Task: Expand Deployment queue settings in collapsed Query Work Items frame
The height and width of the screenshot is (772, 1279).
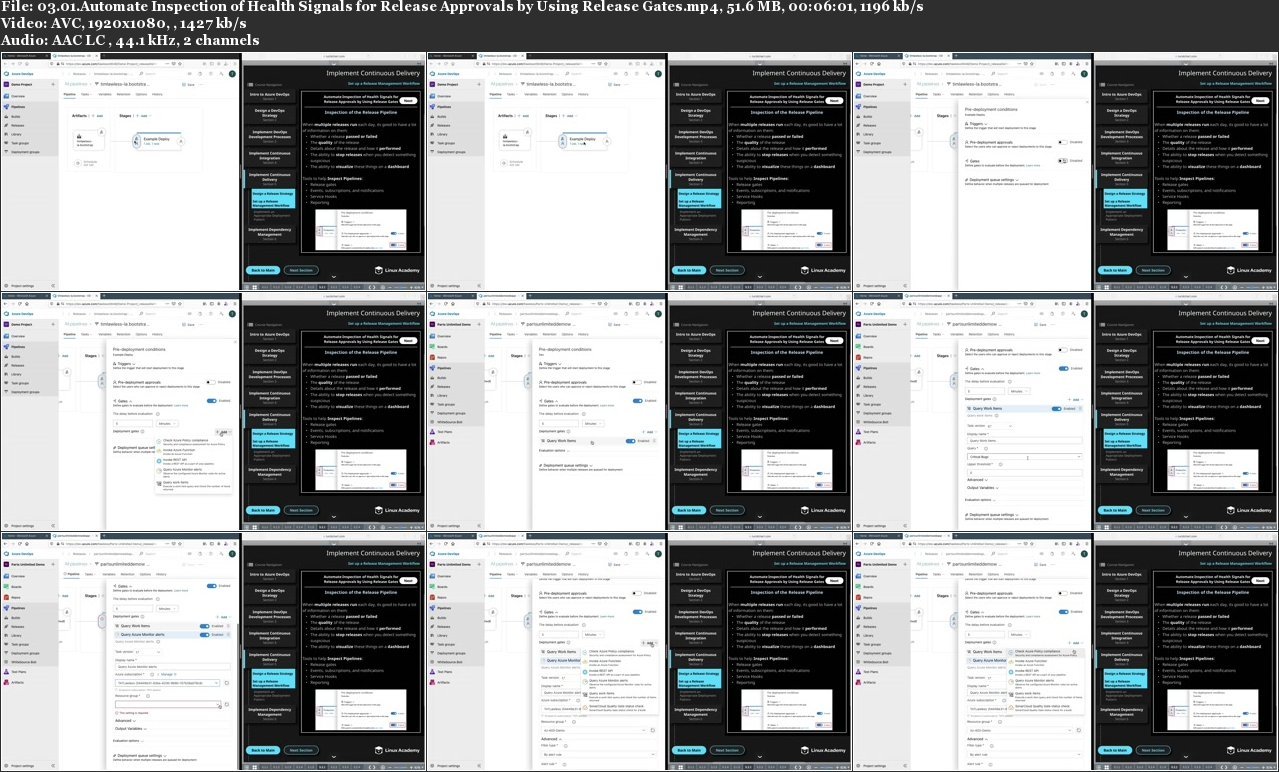Action: point(566,465)
